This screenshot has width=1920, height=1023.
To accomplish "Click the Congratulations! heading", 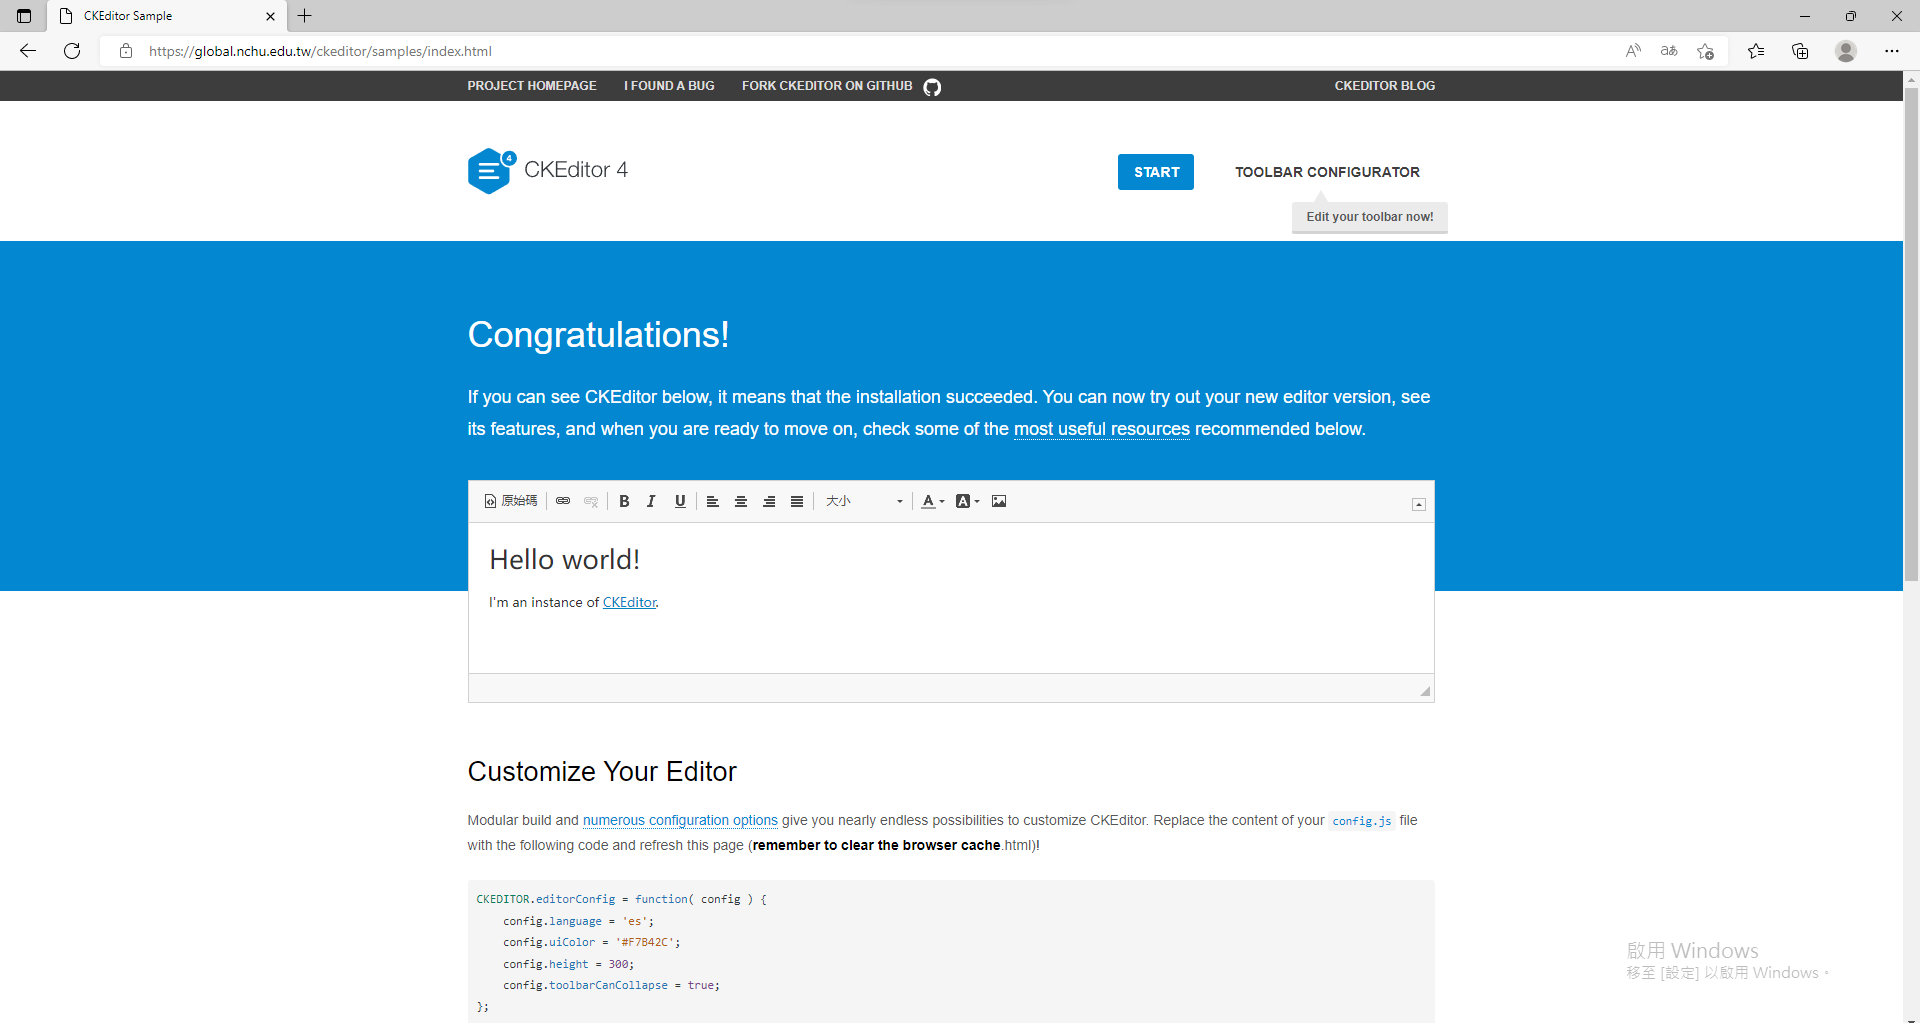I will (x=598, y=335).
